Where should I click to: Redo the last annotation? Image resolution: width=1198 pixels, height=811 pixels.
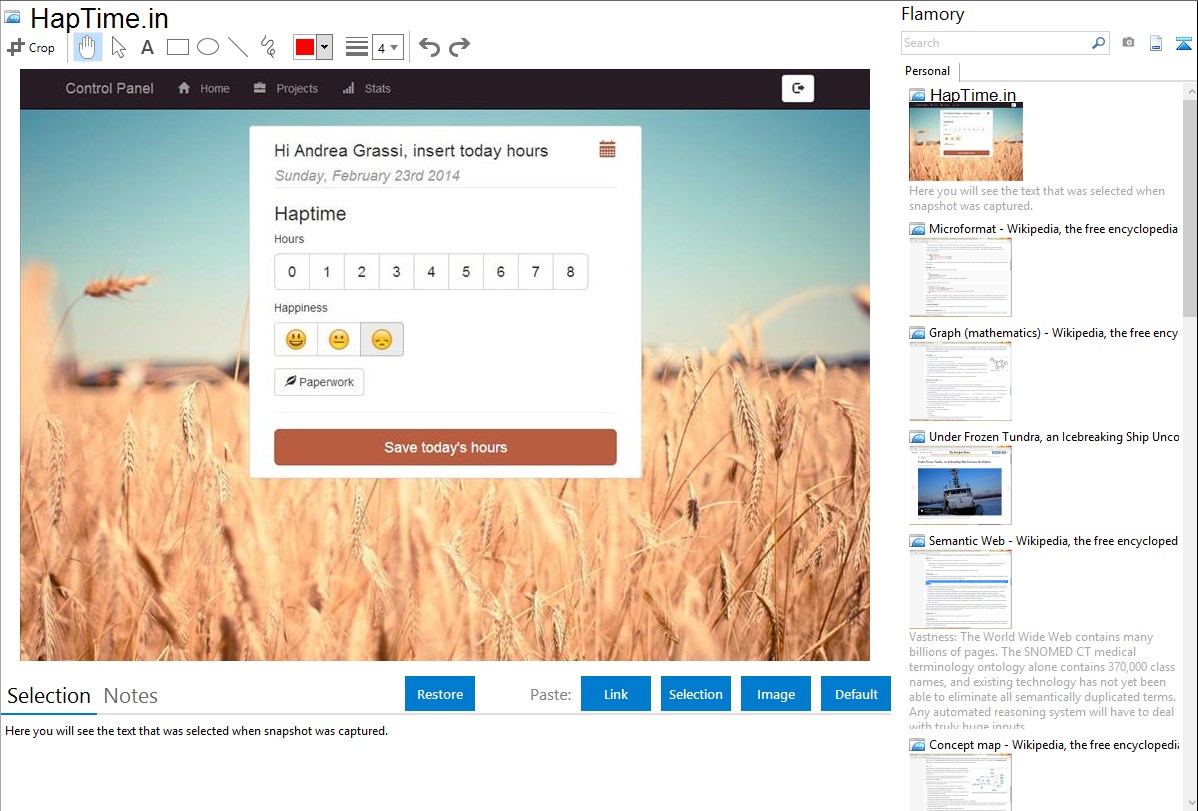tap(459, 47)
